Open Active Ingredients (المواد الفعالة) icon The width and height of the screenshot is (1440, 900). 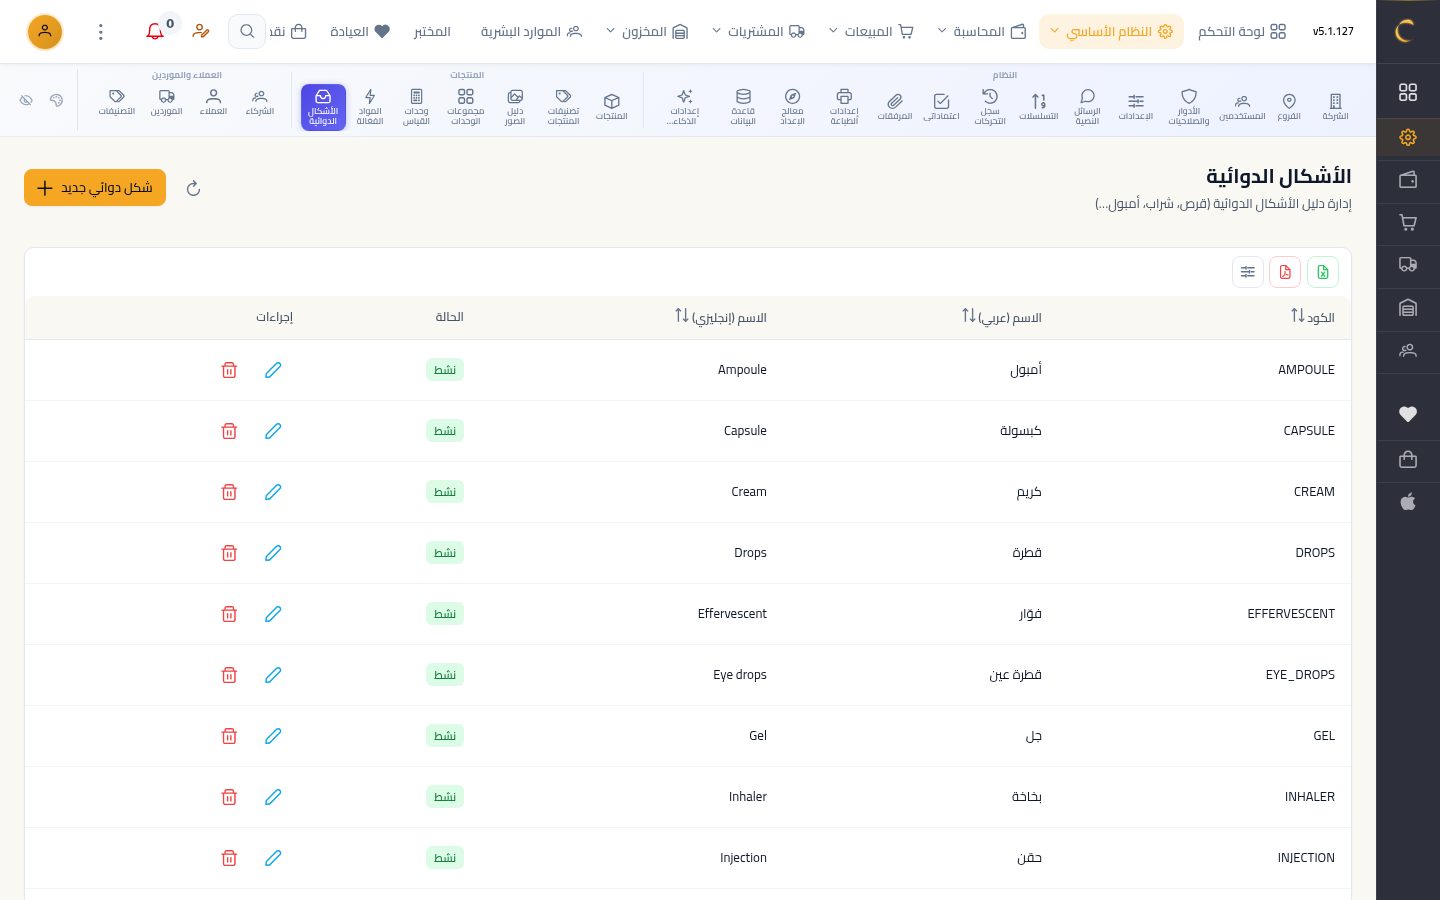coord(370,107)
